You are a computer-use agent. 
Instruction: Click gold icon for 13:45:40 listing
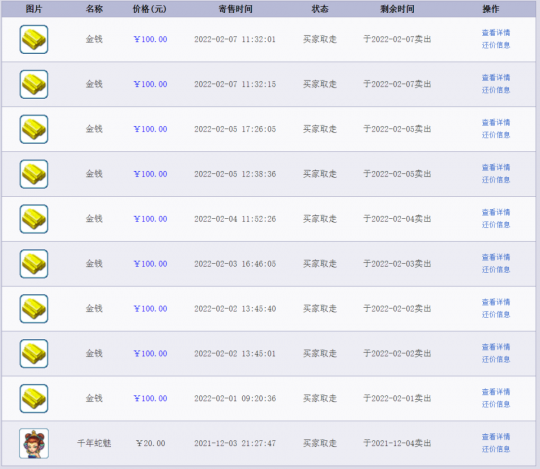pyautogui.click(x=34, y=309)
